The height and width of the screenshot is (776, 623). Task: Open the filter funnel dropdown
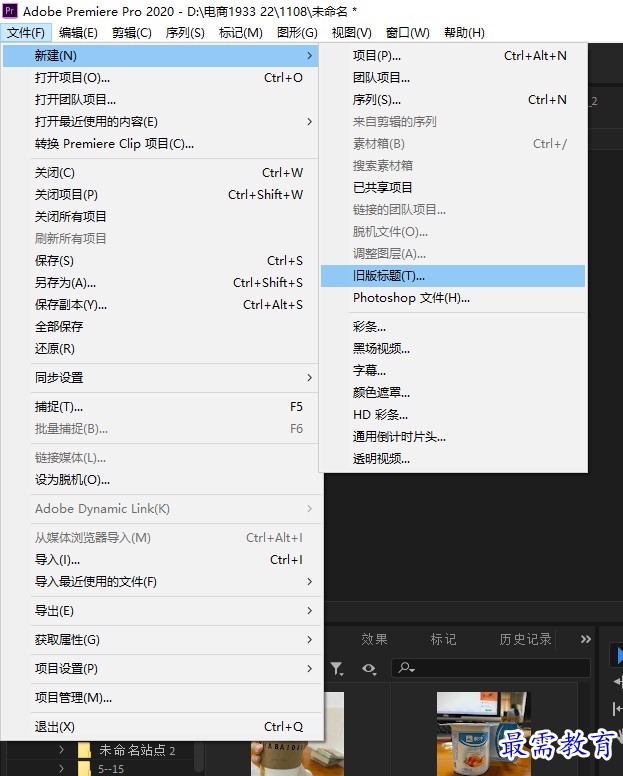[337, 669]
